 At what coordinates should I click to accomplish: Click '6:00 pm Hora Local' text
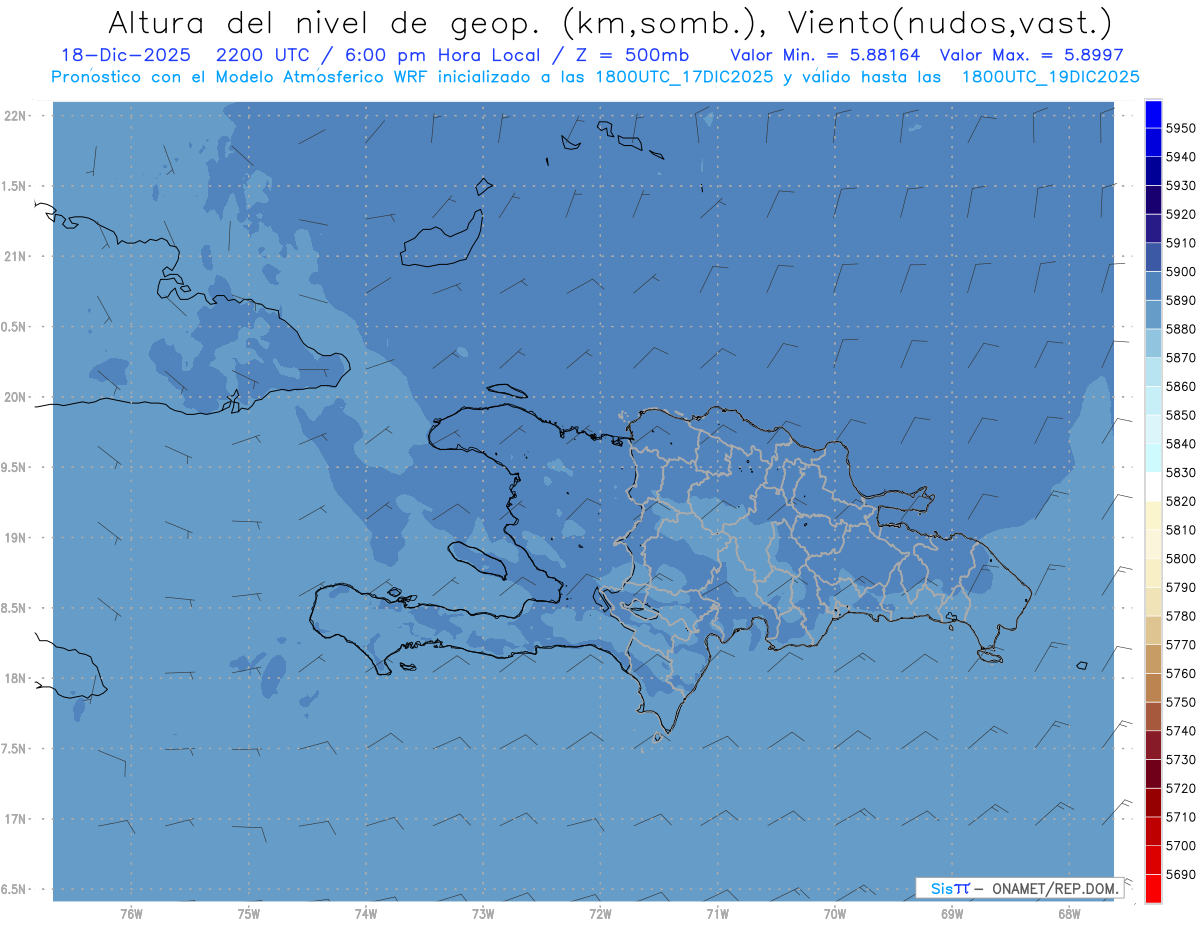[x=443, y=56]
